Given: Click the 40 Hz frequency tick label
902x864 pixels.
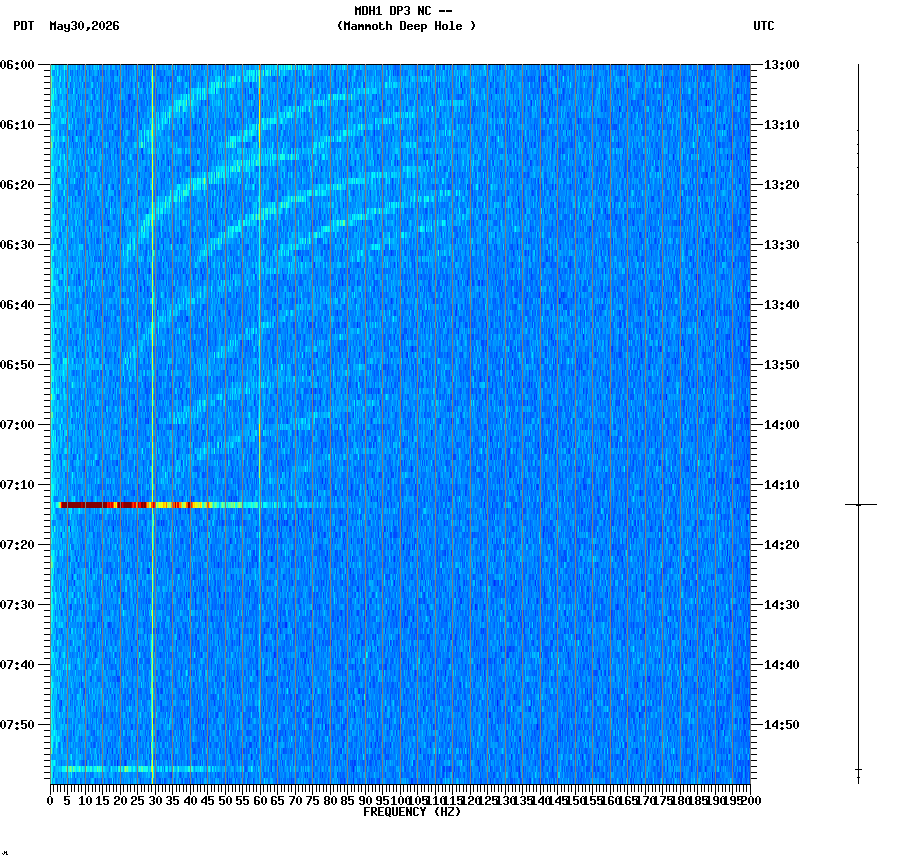Looking at the screenshot, I should point(190,801).
